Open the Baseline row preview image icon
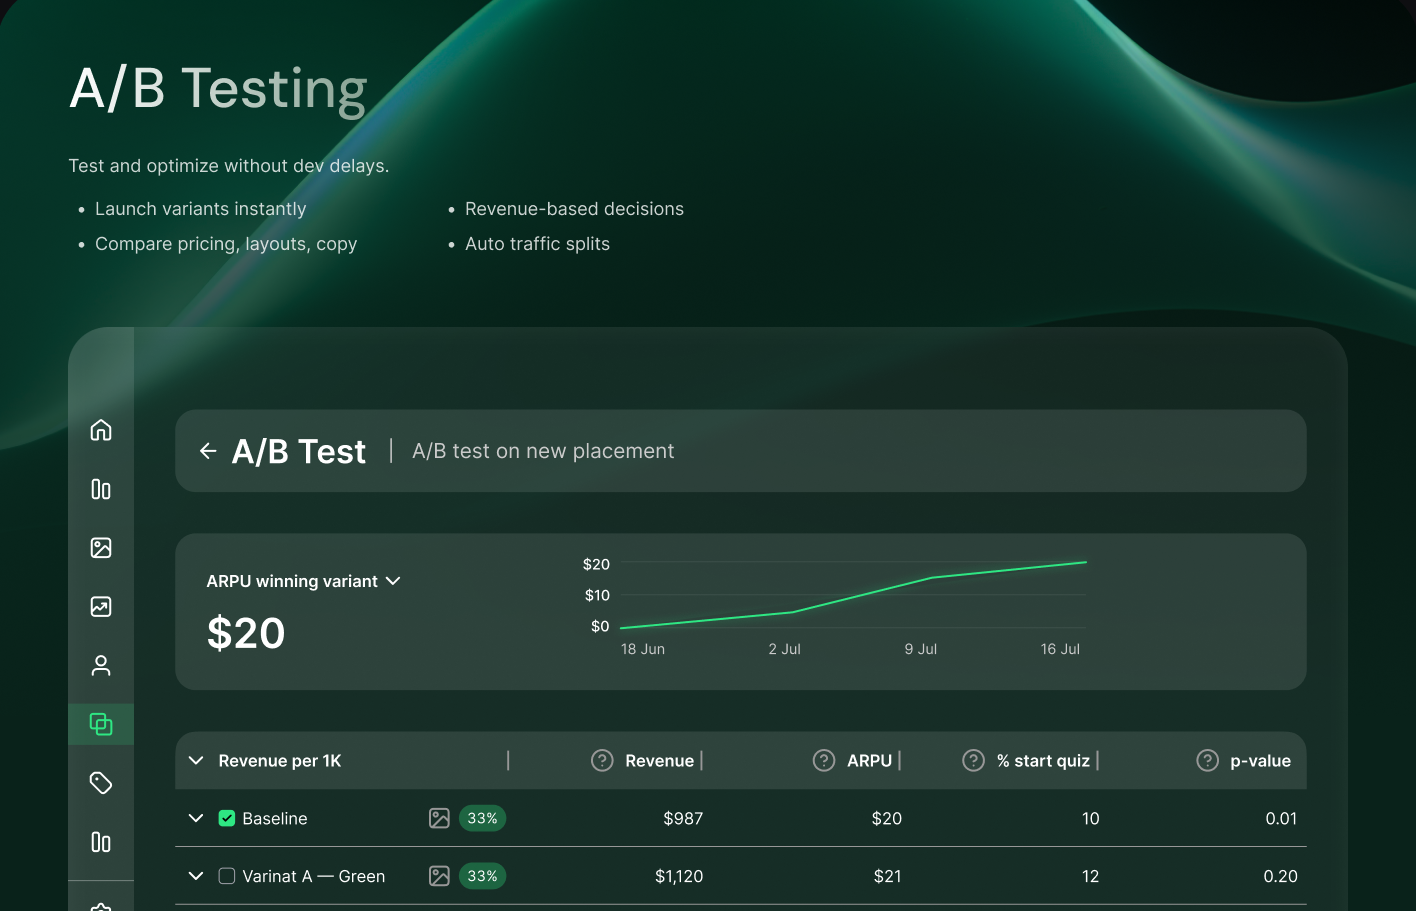The image size is (1416, 911). (x=439, y=818)
